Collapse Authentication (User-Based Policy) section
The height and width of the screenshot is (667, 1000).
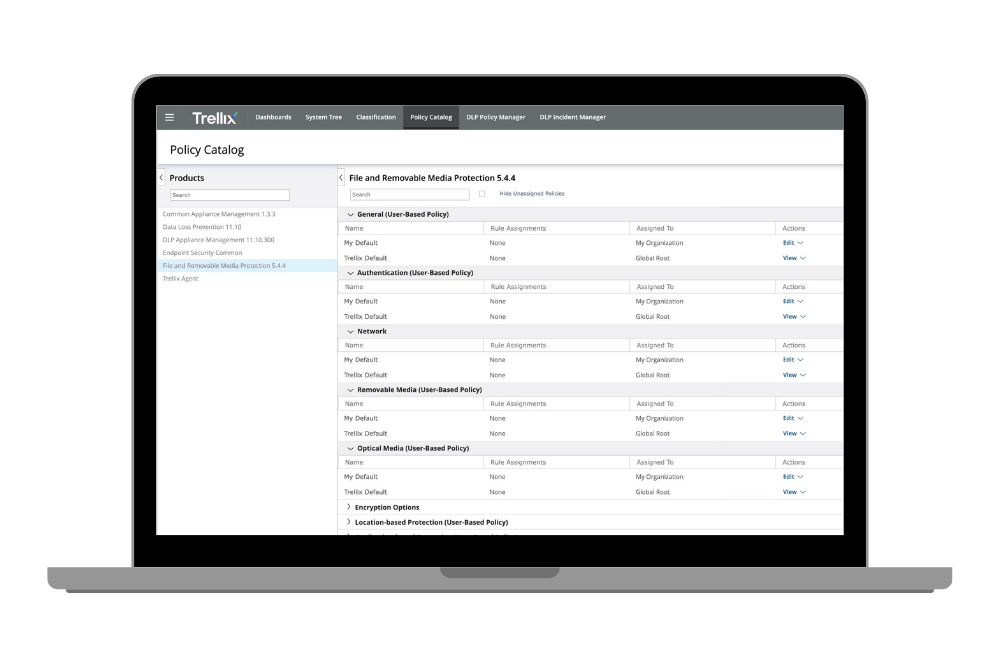point(350,273)
